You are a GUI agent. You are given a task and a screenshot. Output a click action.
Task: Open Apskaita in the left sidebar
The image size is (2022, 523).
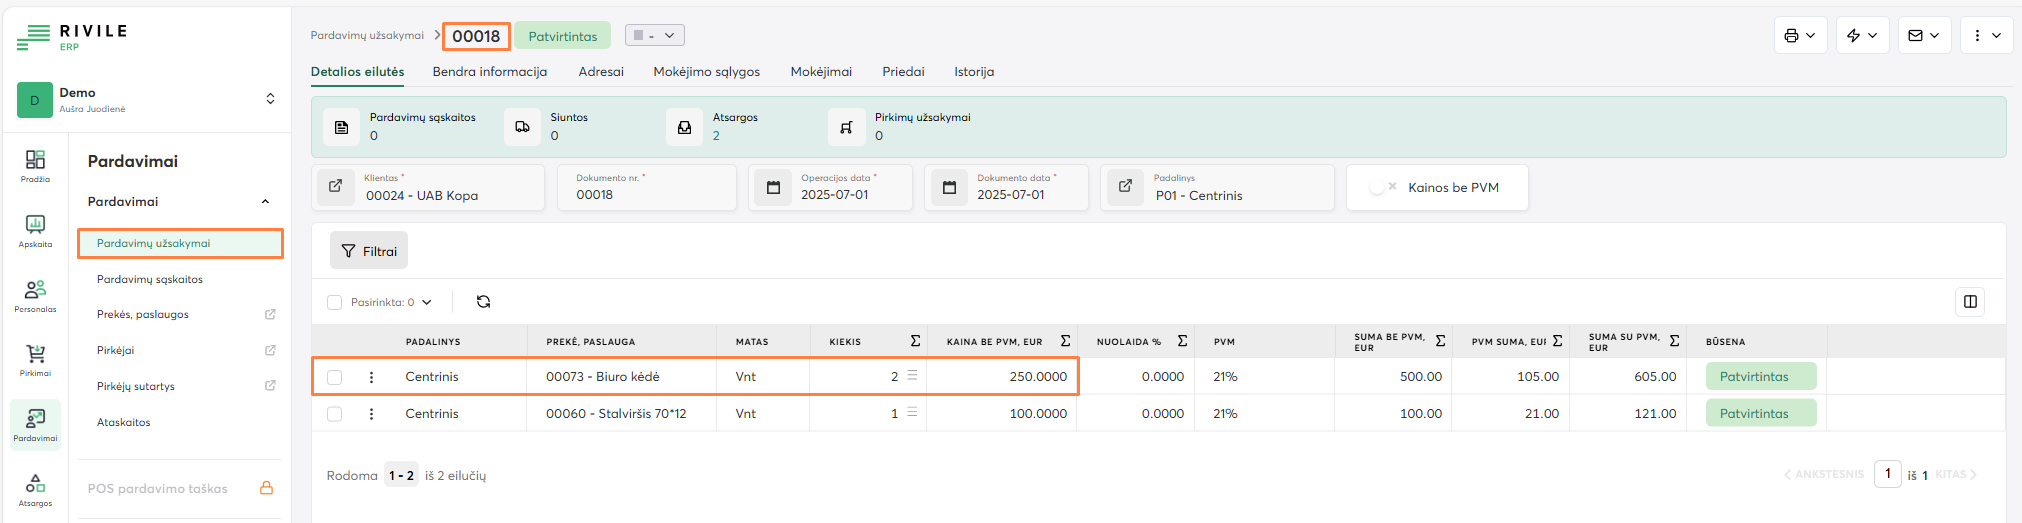point(35,230)
